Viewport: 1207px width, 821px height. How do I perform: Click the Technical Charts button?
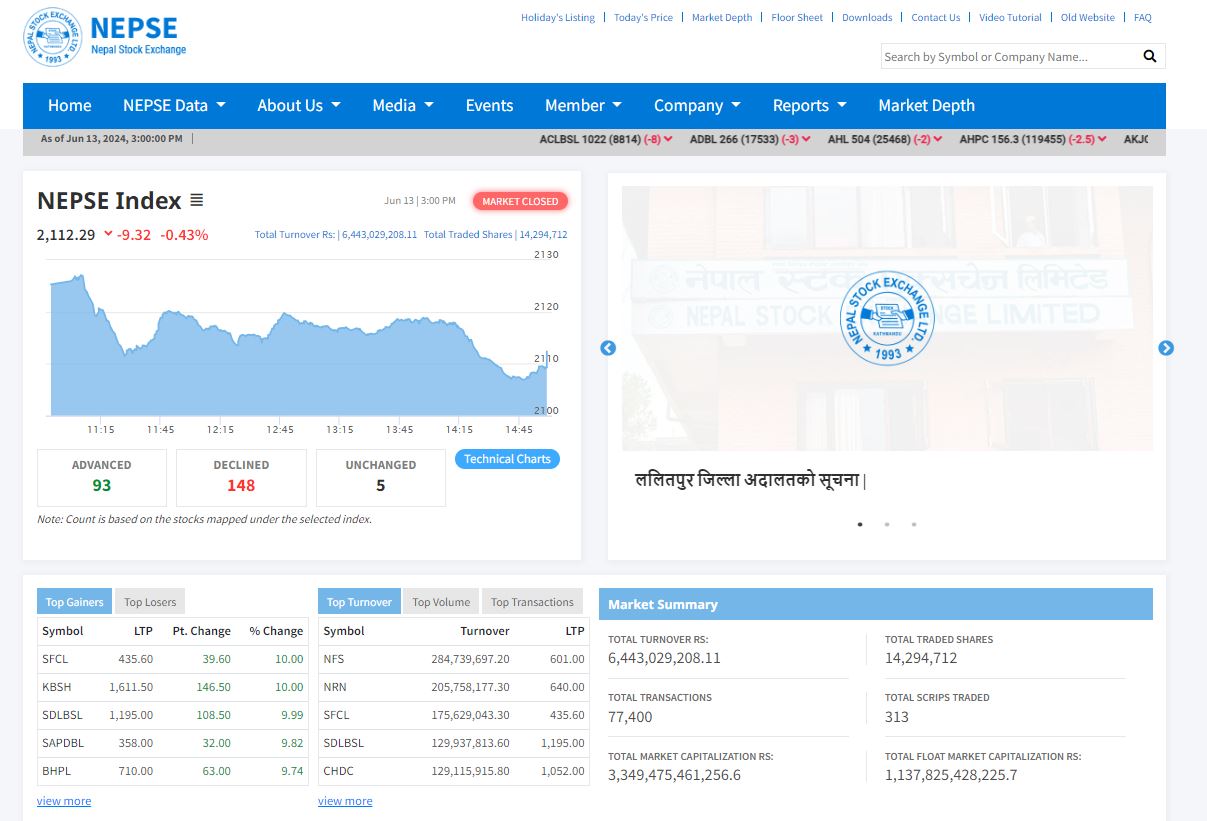[507, 459]
